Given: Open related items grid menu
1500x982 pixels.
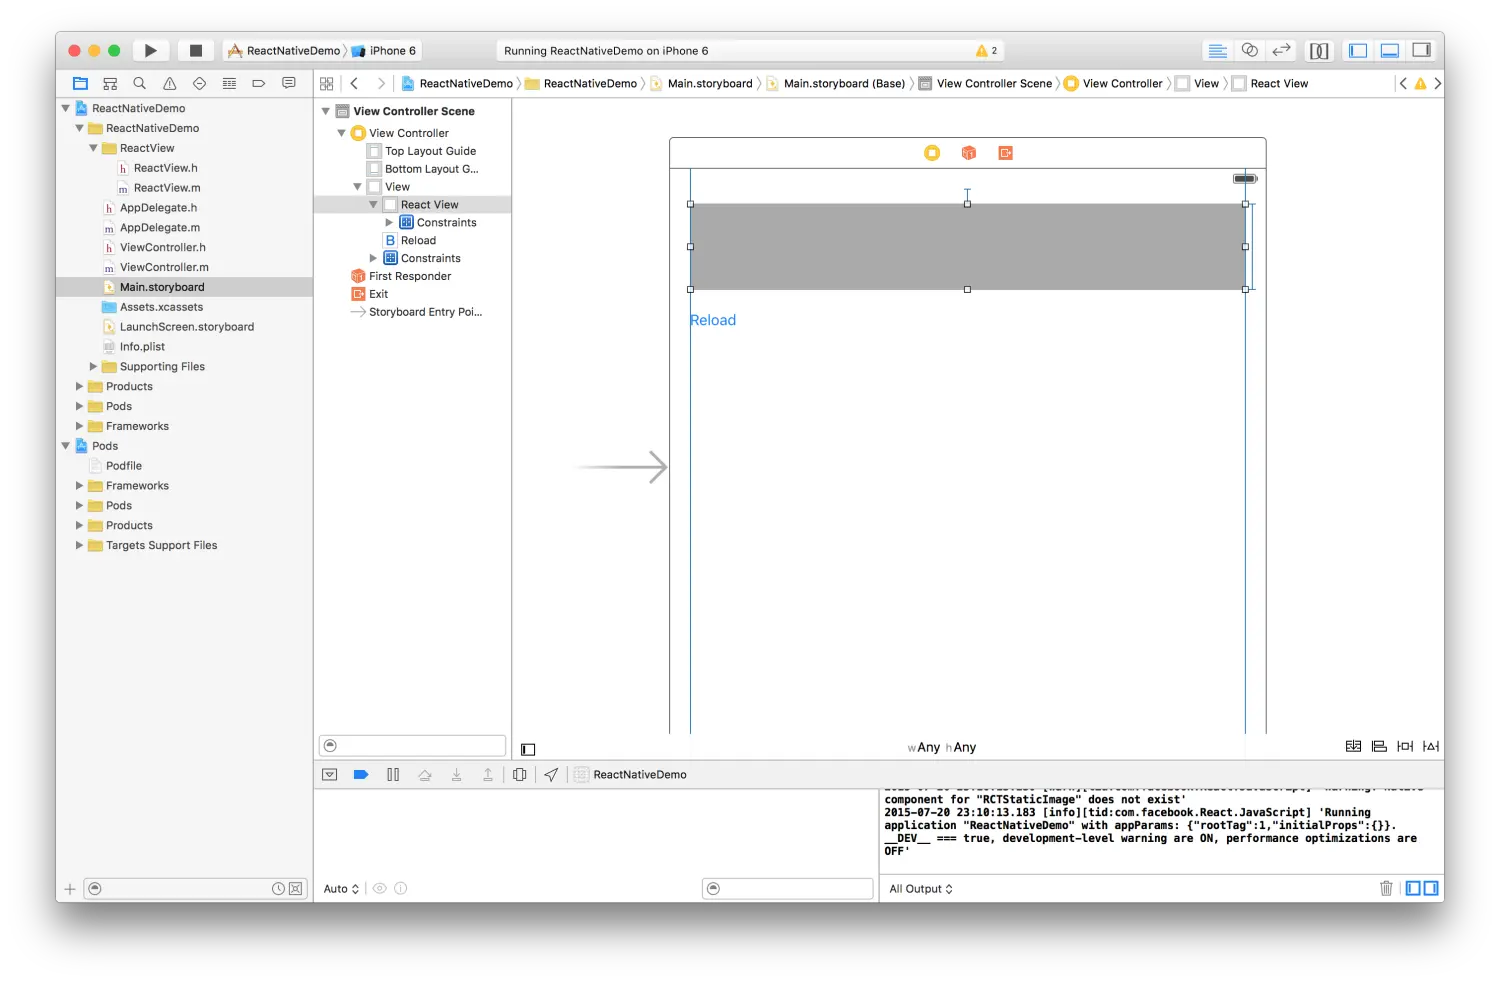Looking at the screenshot, I should (x=327, y=84).
